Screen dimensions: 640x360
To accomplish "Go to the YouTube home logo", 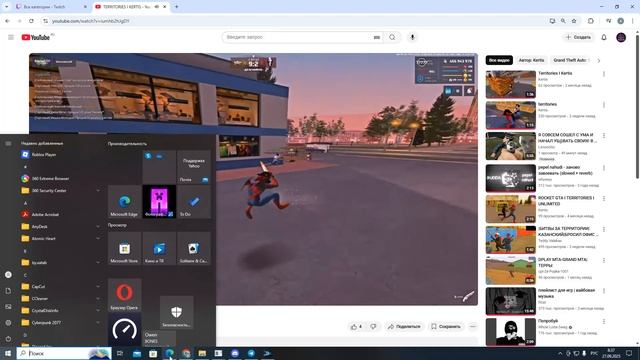I will pyautogui.click(x=36, y=37).
